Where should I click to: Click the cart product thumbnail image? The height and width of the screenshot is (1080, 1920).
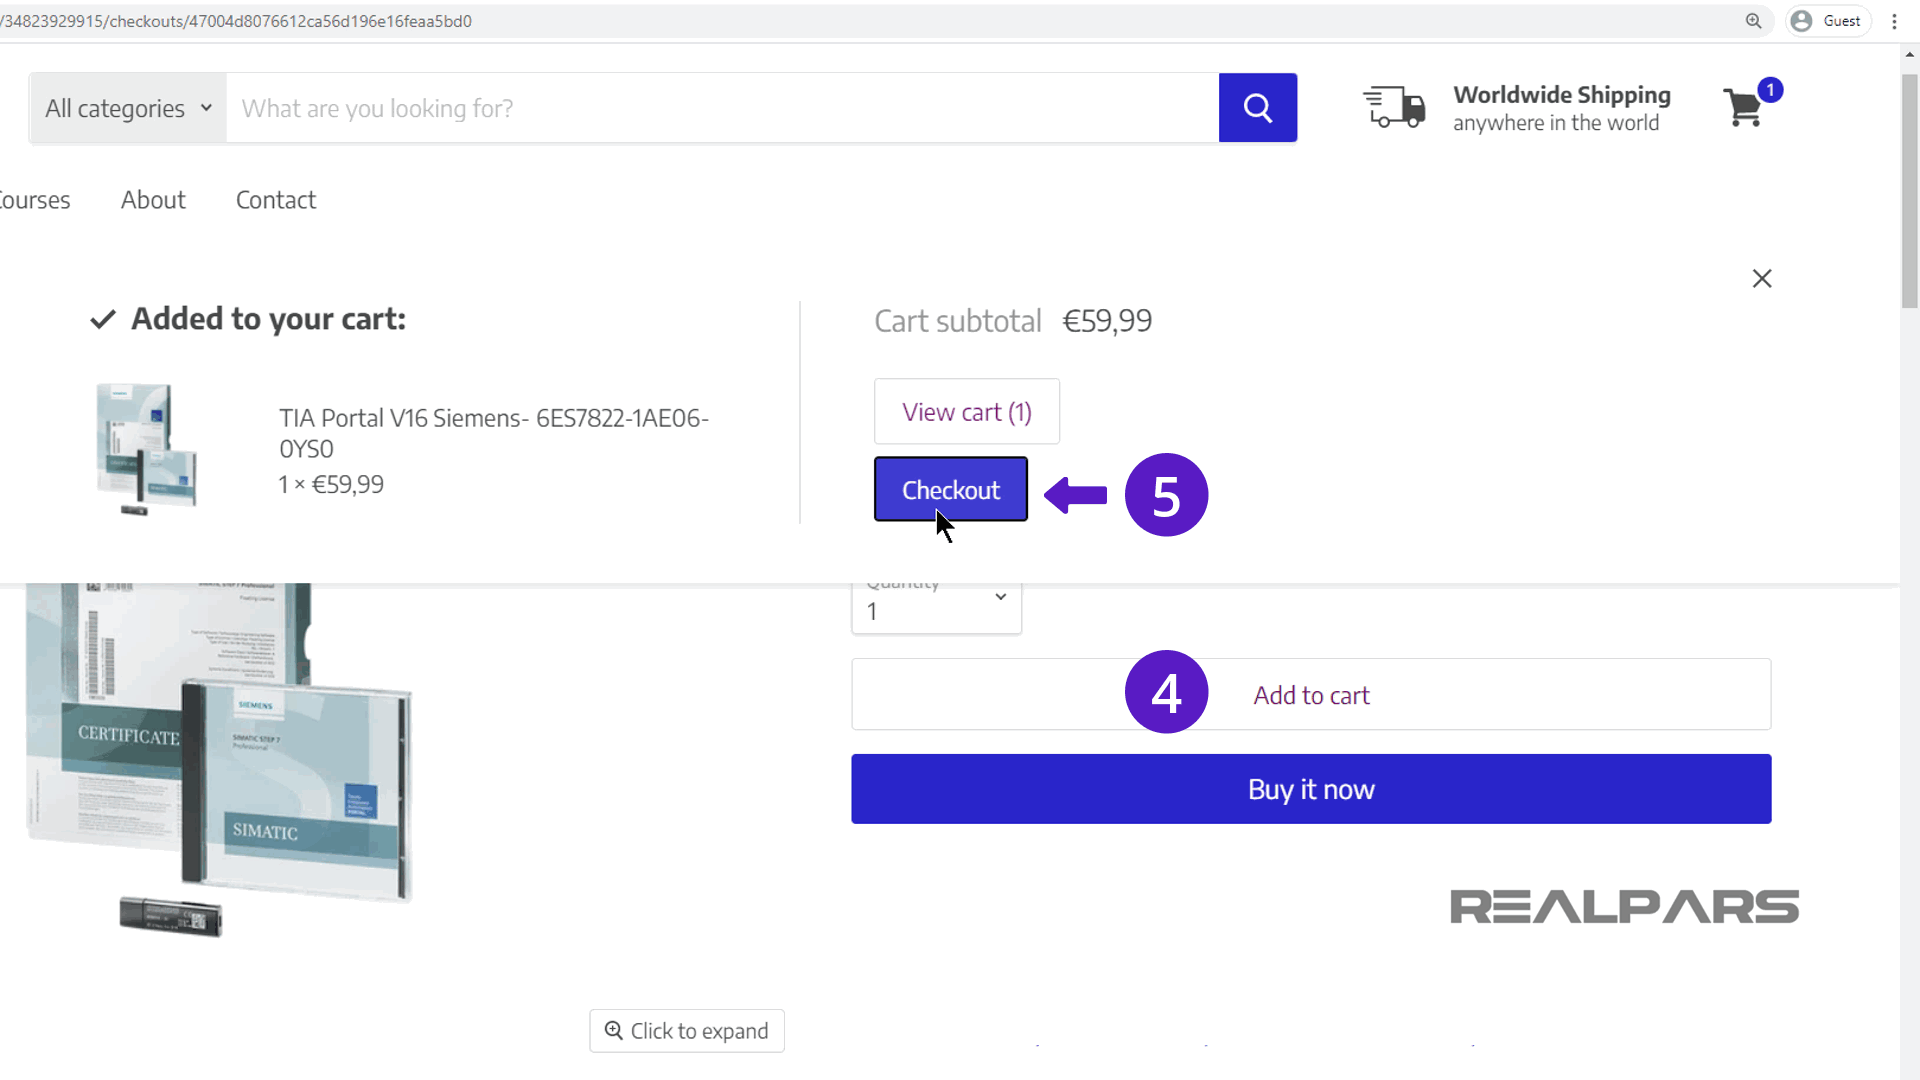click(146, 449)
